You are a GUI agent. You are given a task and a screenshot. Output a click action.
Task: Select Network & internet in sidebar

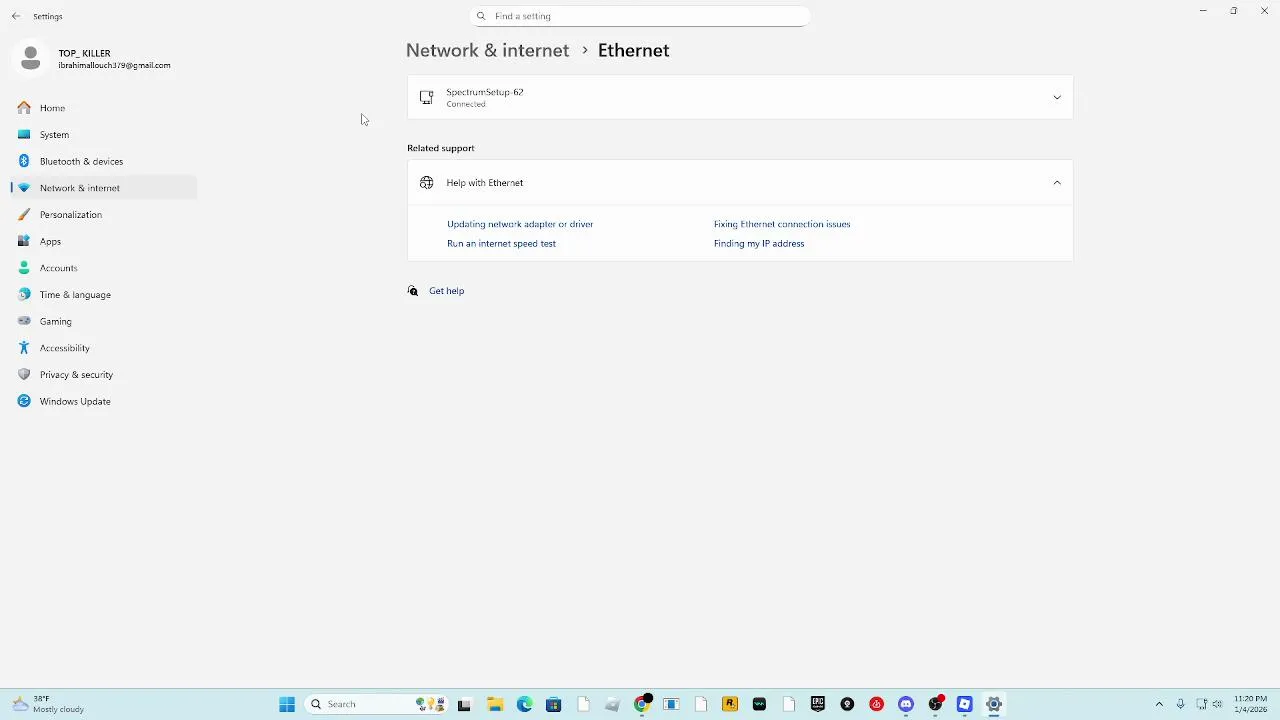click(x=104, y=188)
